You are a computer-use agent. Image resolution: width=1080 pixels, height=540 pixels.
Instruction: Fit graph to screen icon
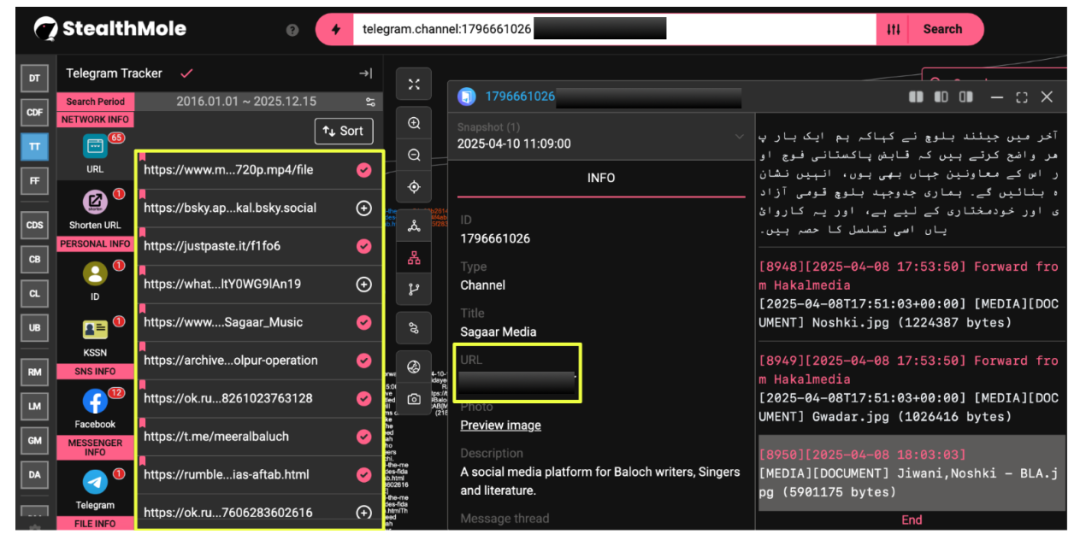point(414,84)
